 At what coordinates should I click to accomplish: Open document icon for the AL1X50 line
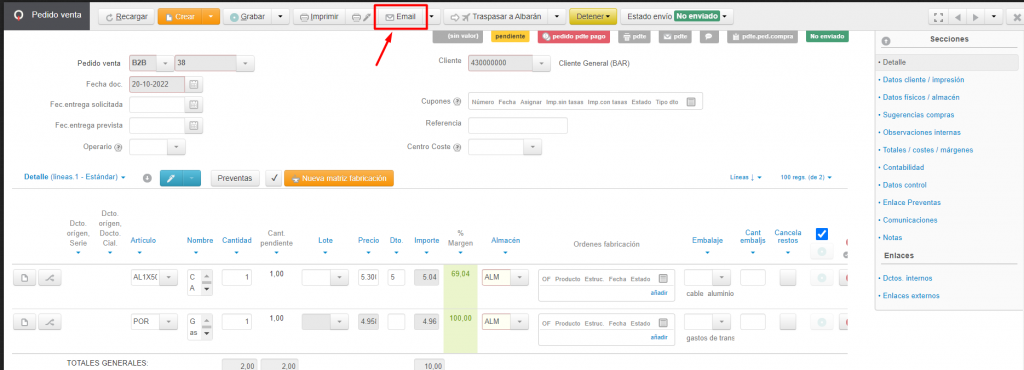click(x=25, y=278)
